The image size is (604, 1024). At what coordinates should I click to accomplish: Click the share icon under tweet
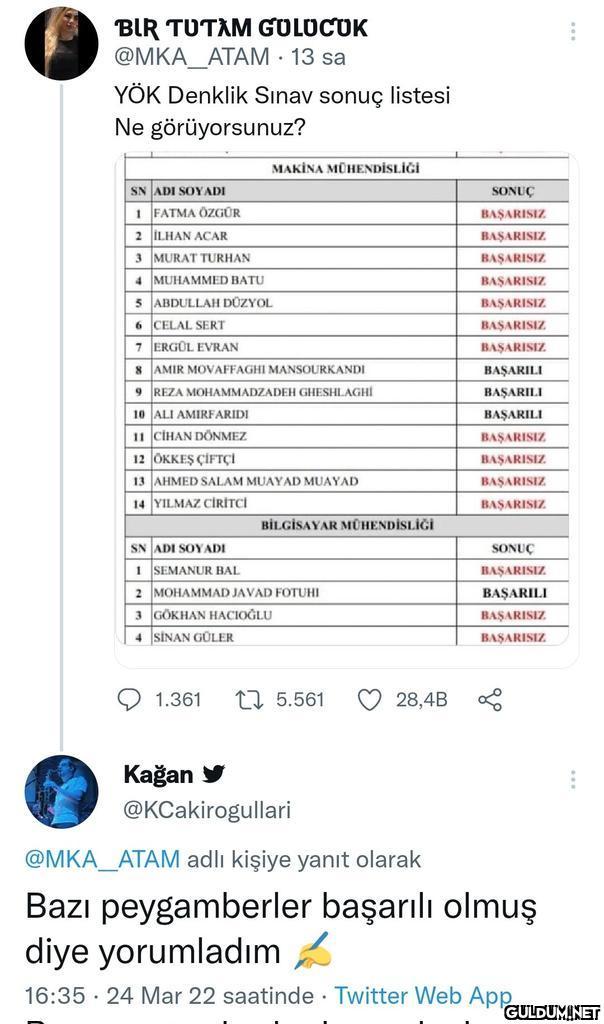(x=490, y=699)
